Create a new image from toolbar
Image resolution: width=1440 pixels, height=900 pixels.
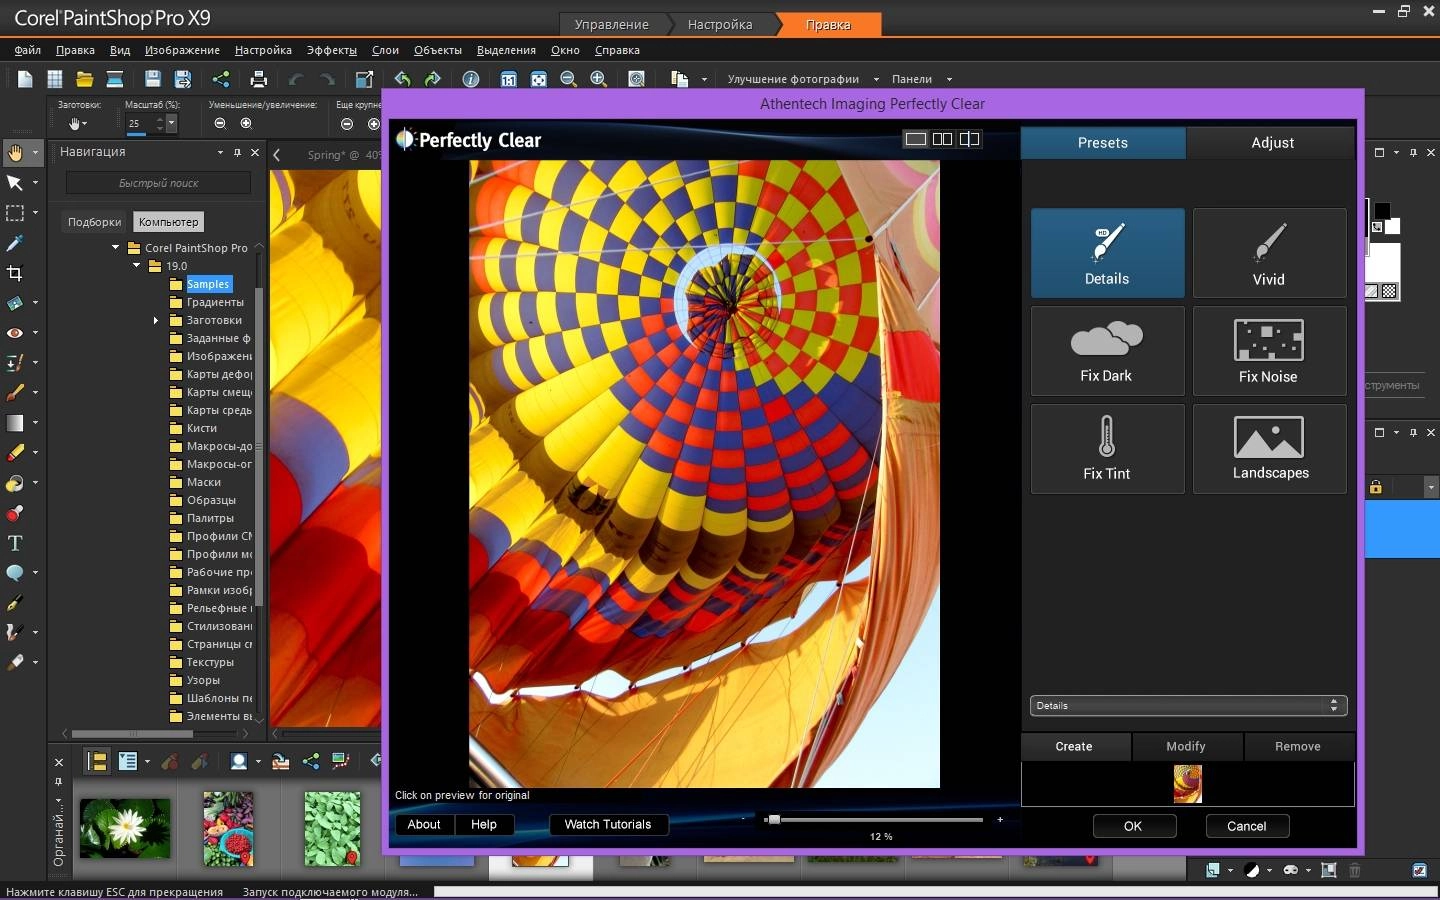click(25, 79)
